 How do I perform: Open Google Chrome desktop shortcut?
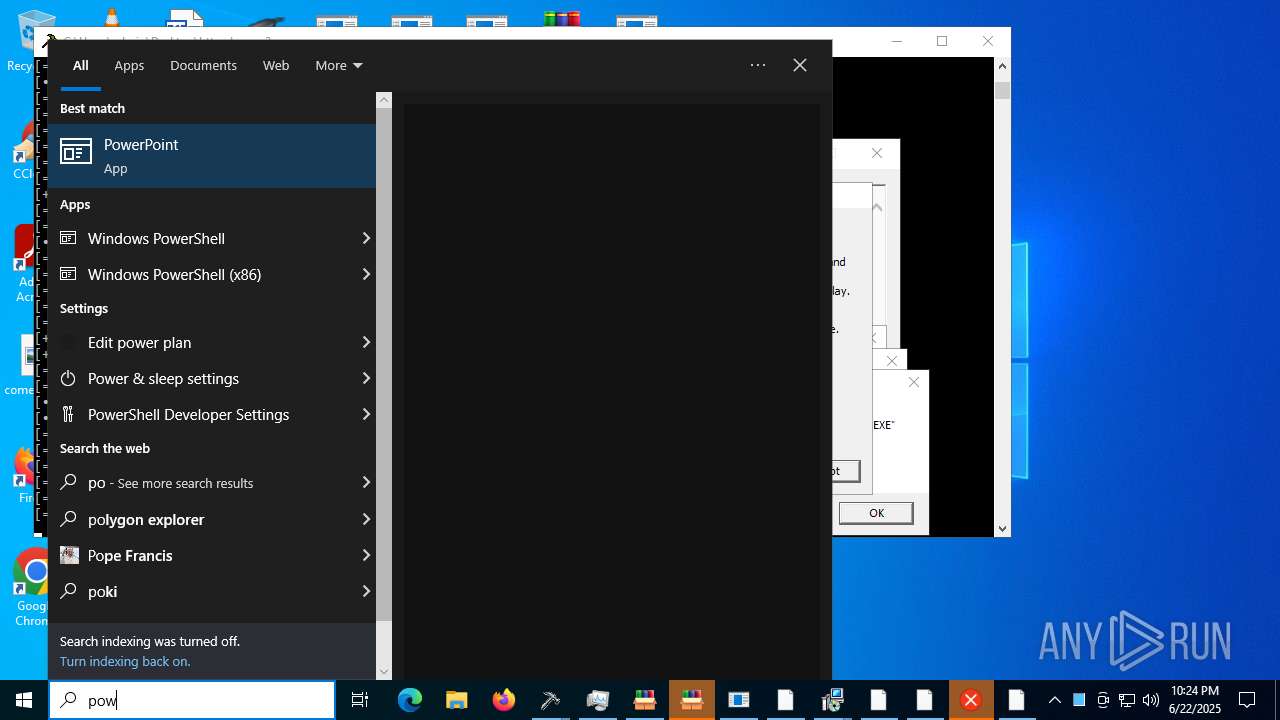32,588
